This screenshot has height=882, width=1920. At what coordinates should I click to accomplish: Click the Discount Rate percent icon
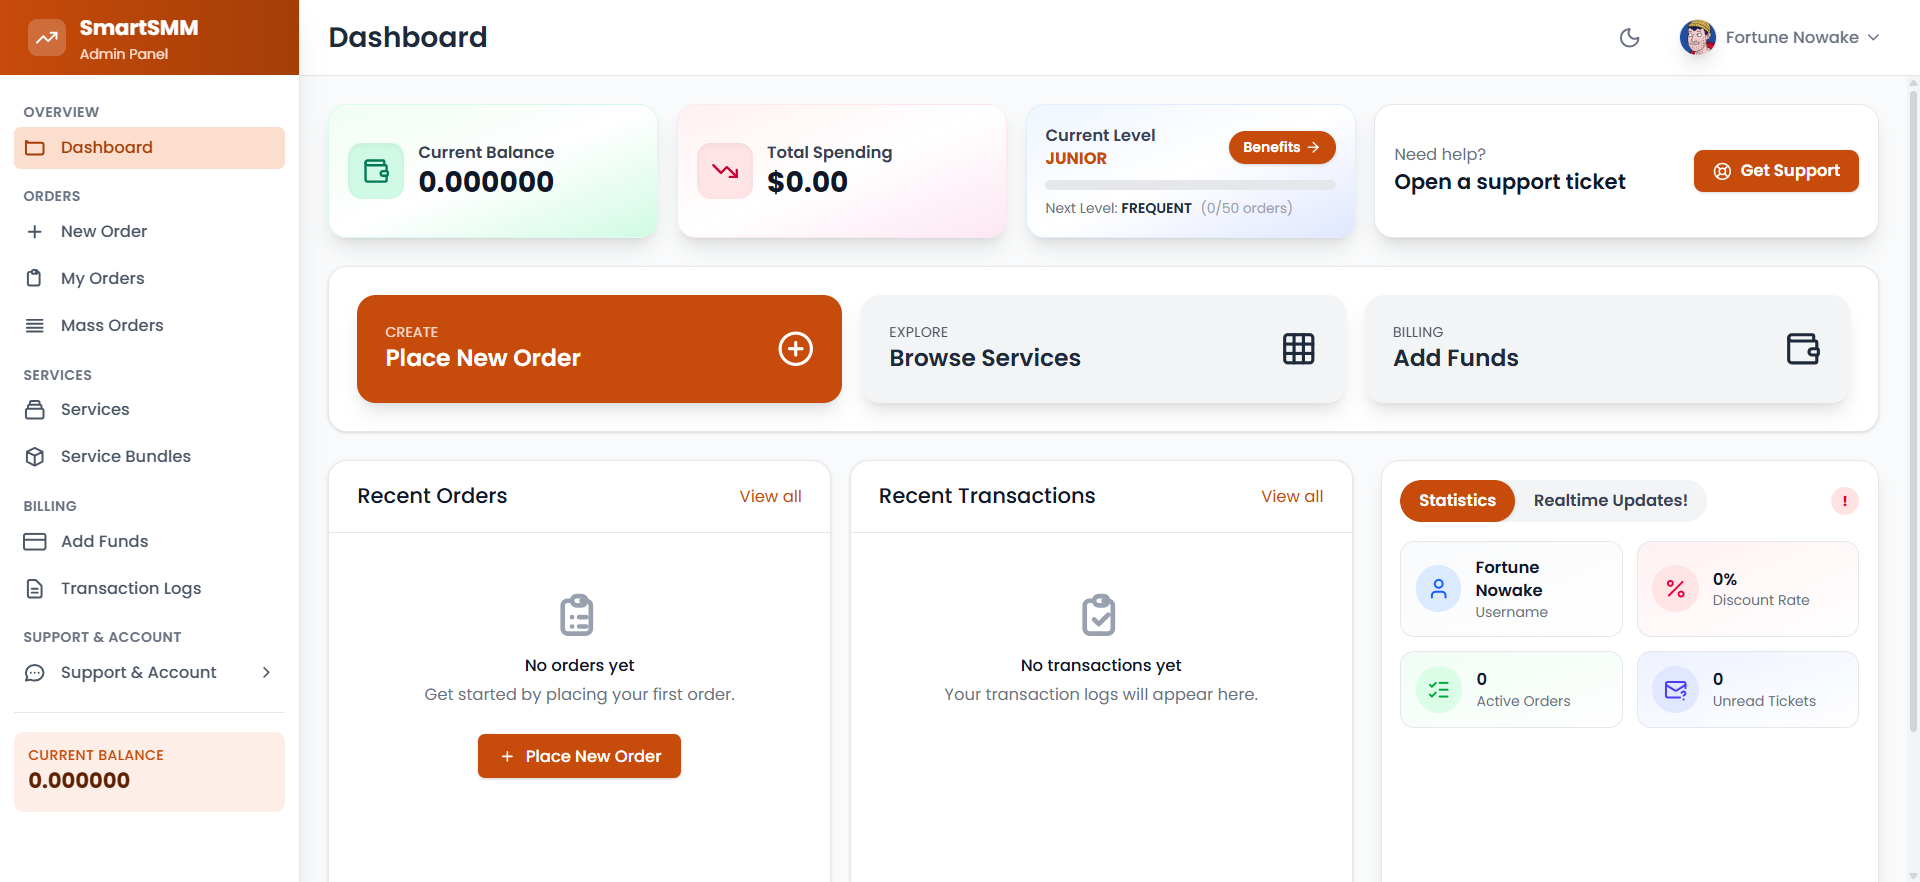(x=1675, y=589)
